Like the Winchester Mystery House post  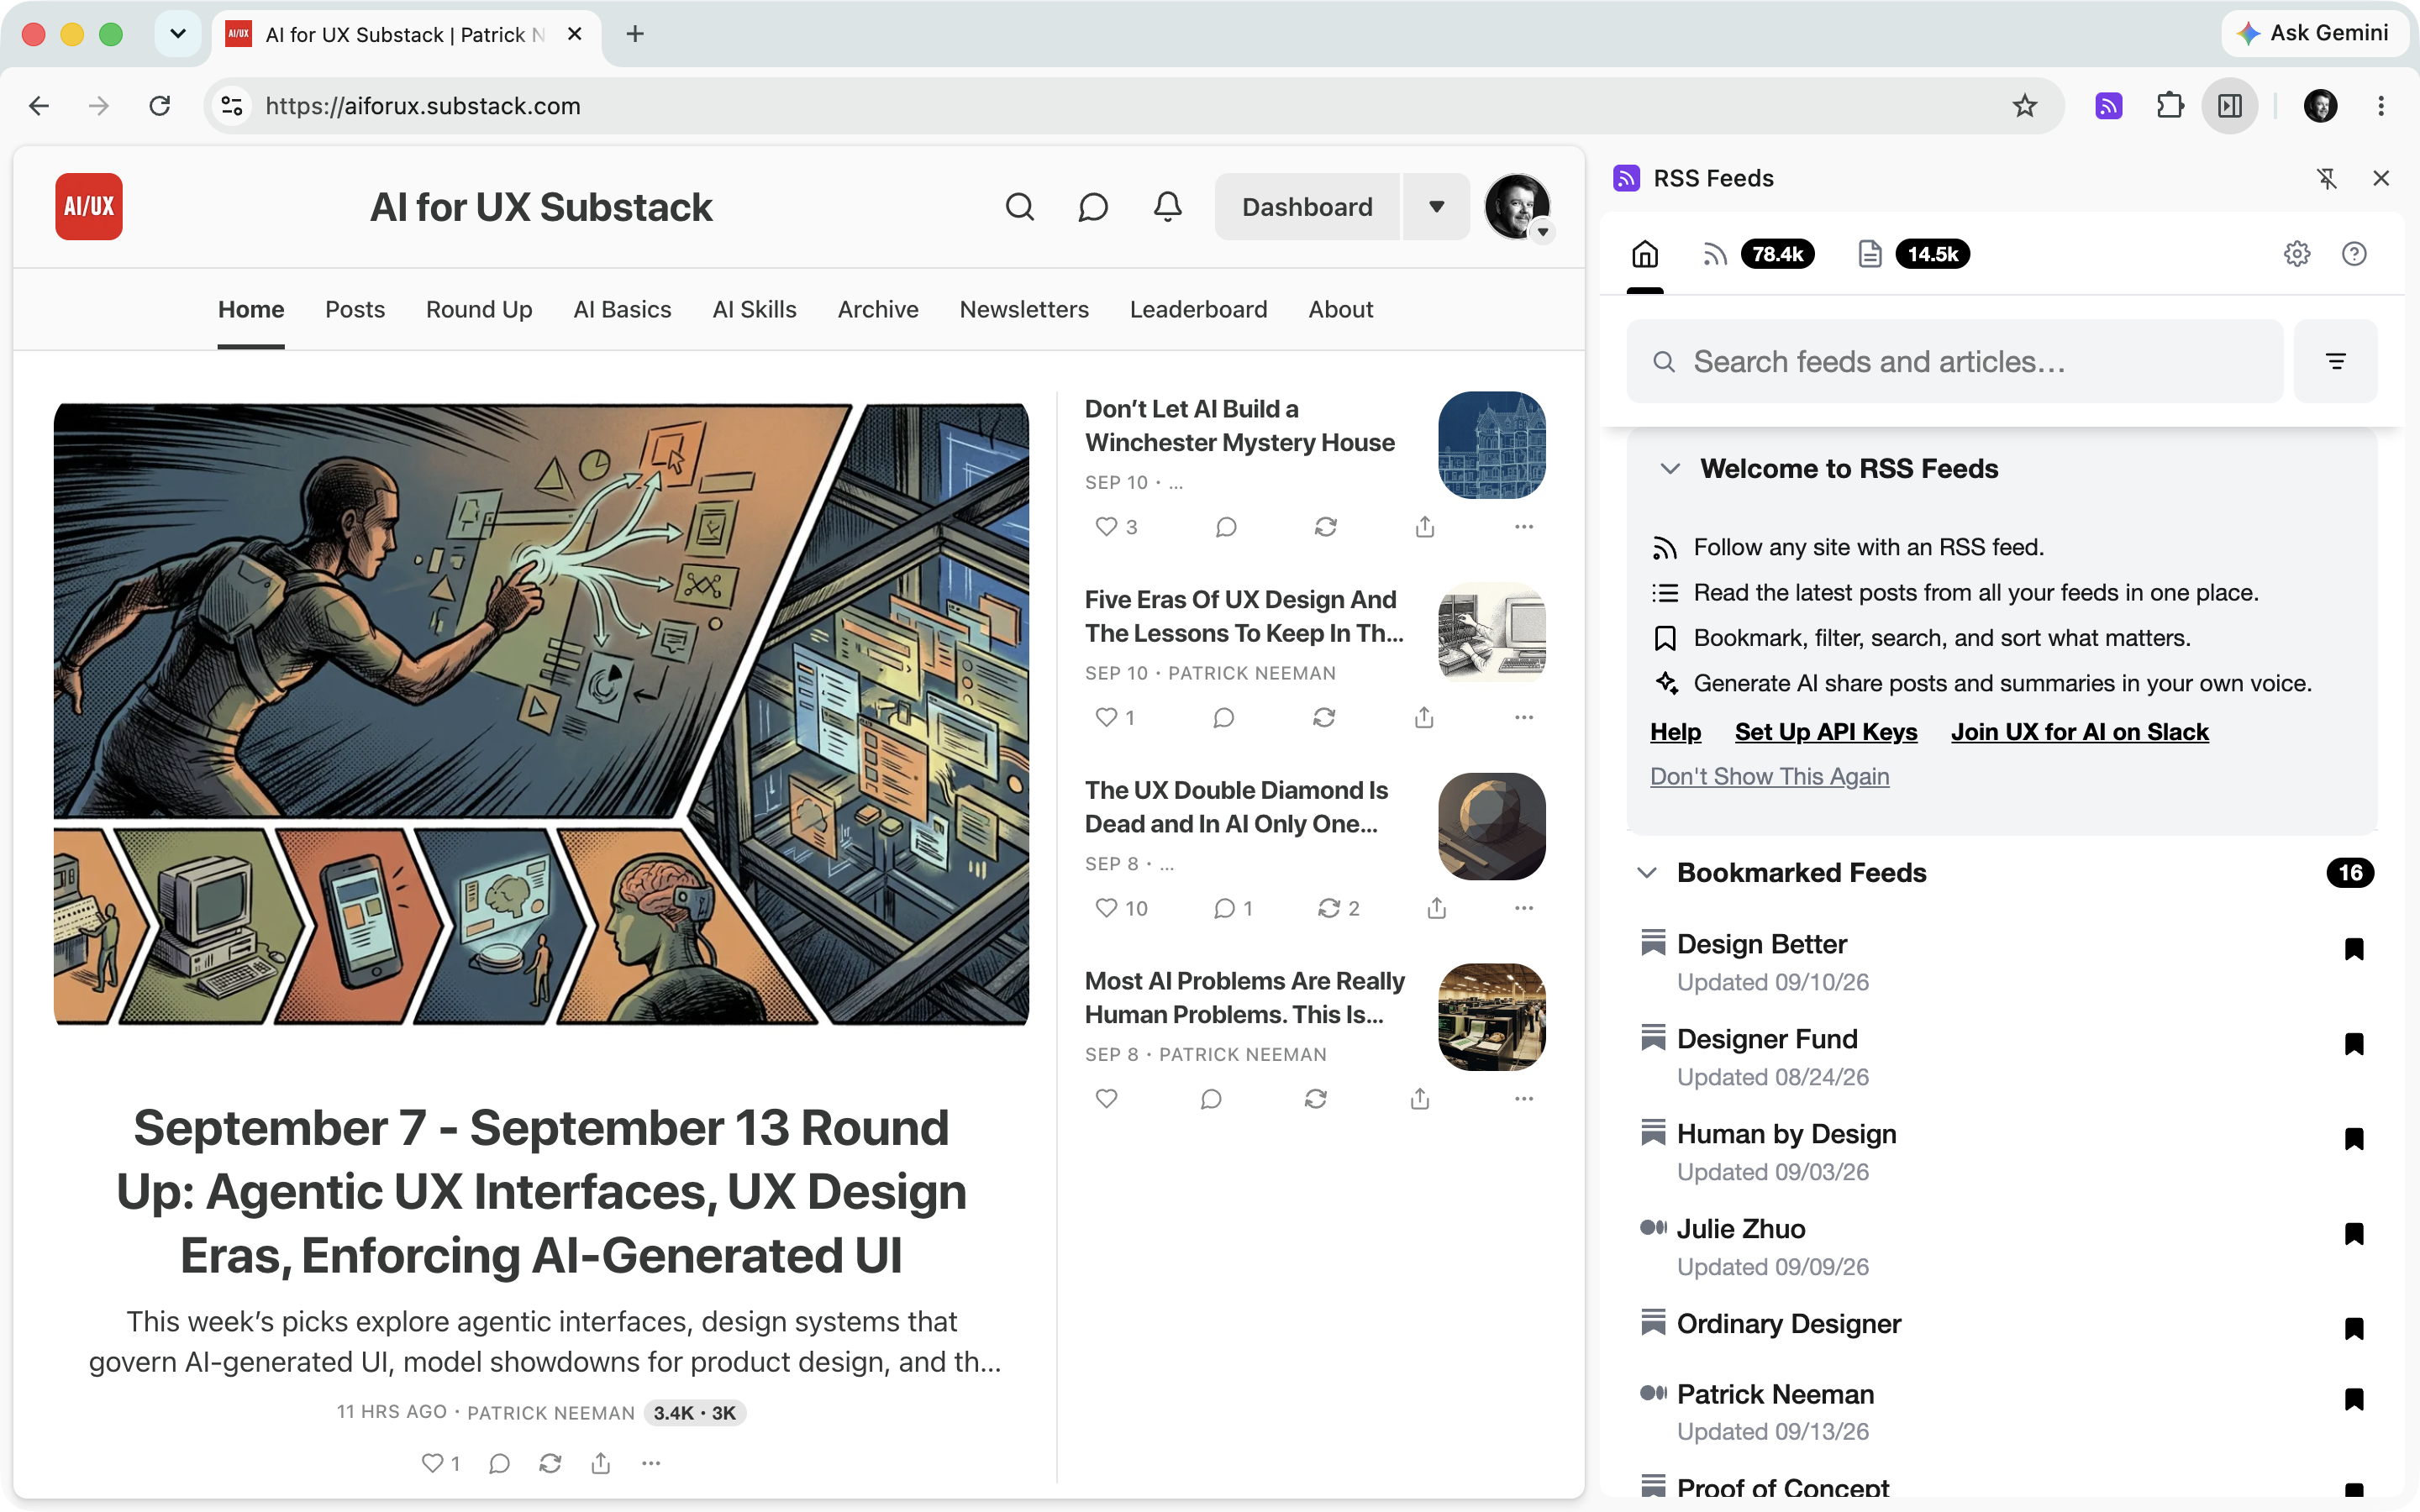[x=1116, y=527]
